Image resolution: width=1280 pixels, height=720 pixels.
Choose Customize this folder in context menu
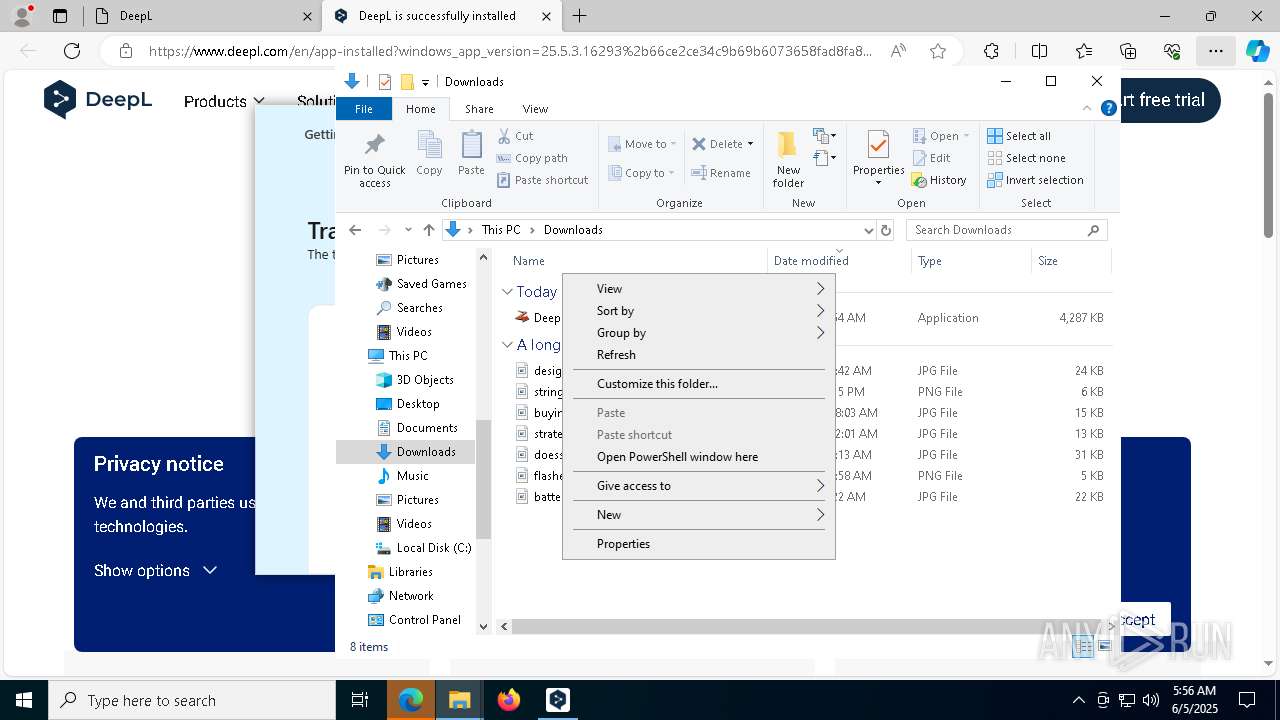pos(699,384)
